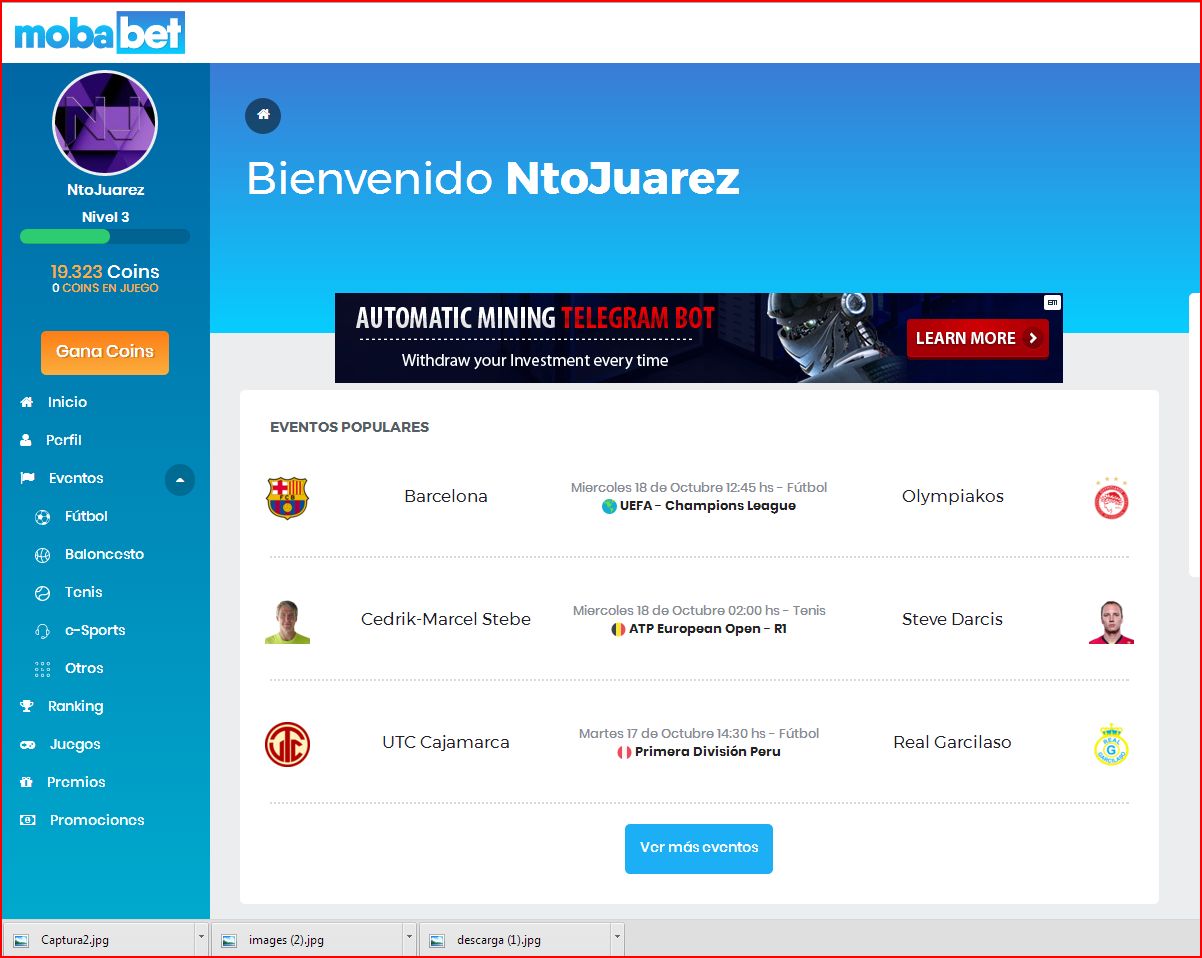Select Baloncesto in the Eventos submenu
Image resolution: width=1202 pixels, height=958 pixels.
click(x=105, y=554)
